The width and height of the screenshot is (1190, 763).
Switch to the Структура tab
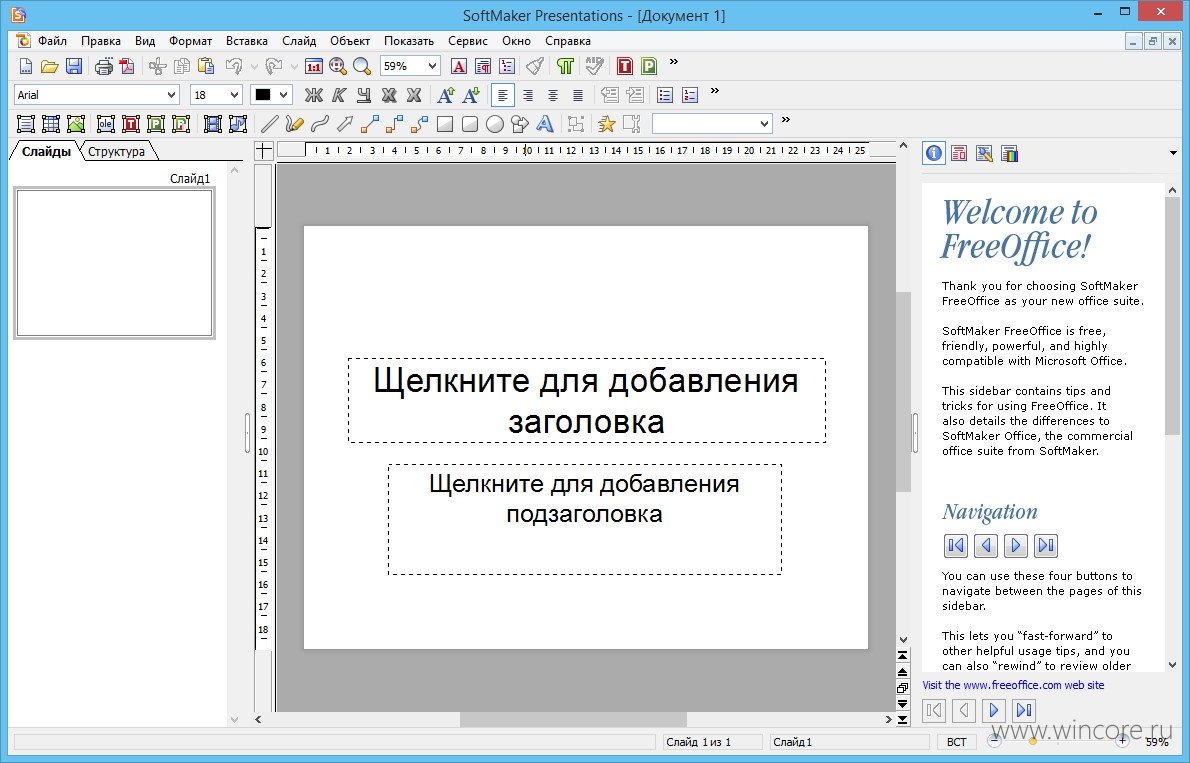pyautogui.click(x=116, y=151)
